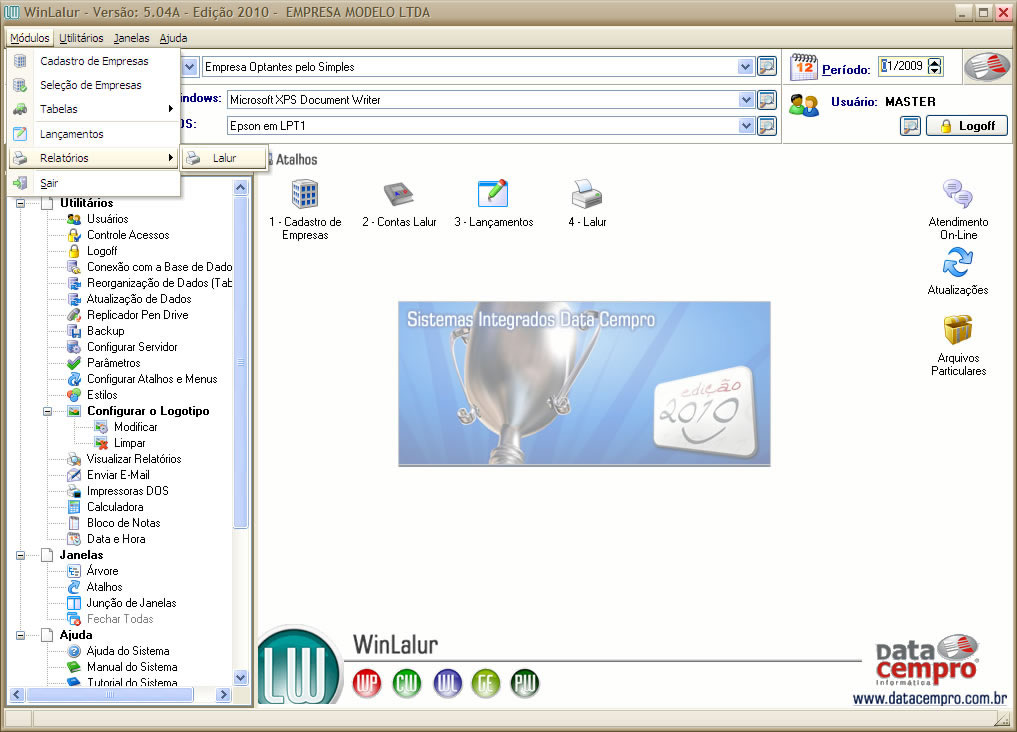Click the Período spinner arrows

(935, 66)
